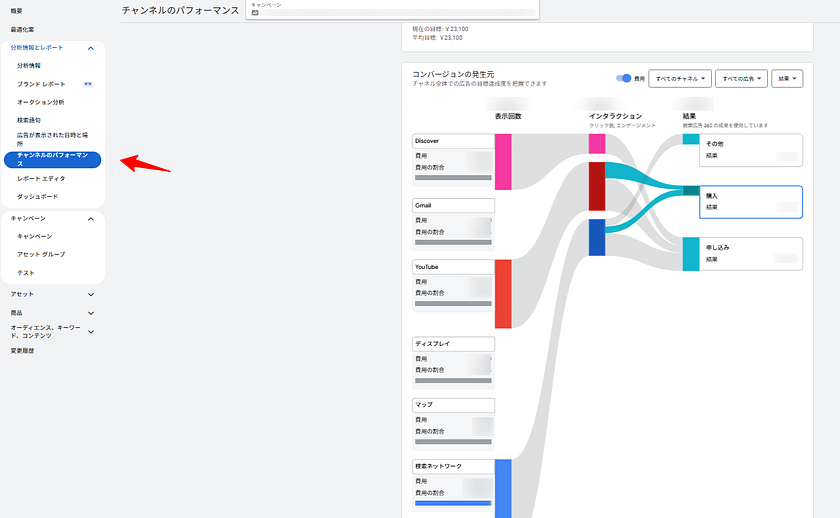Click the campaign selector icon at top
The image size is (840, 518).
255,13
